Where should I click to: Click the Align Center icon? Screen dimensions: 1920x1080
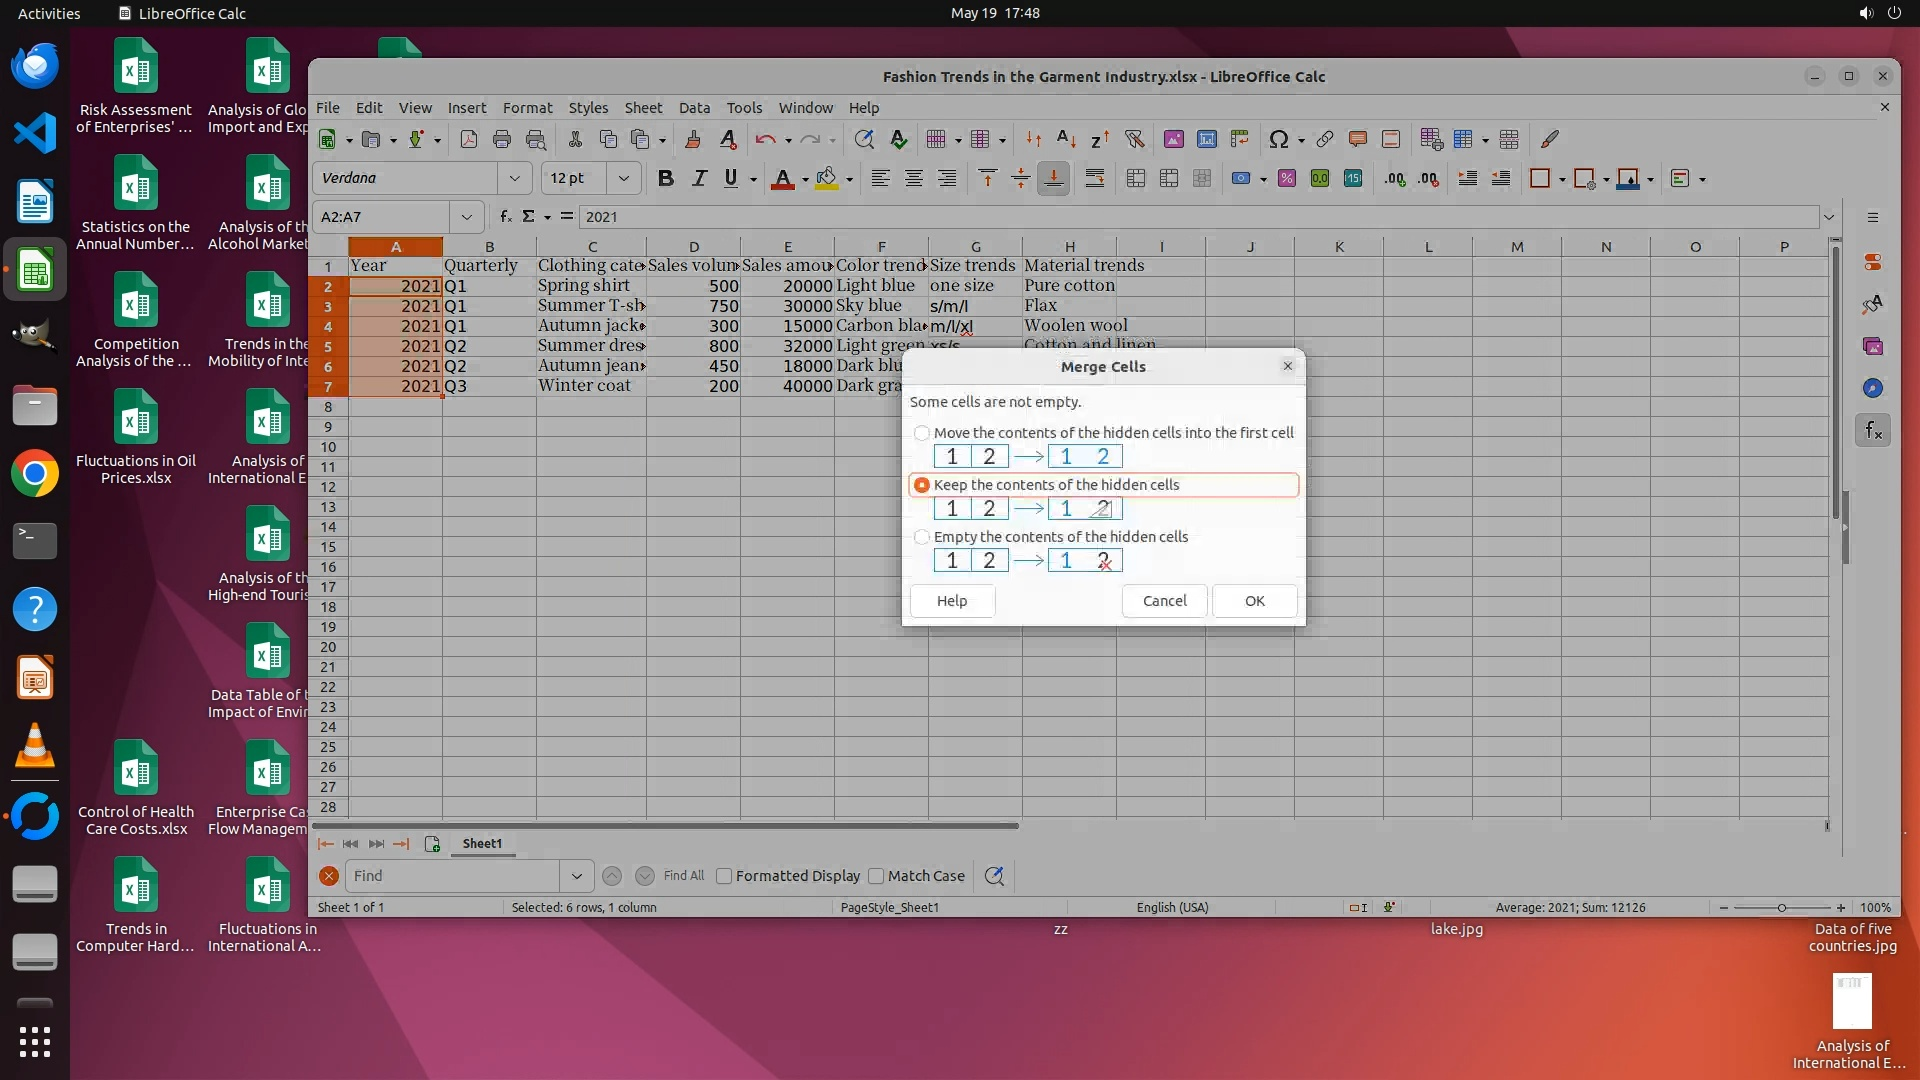click(x=913, y=179)
